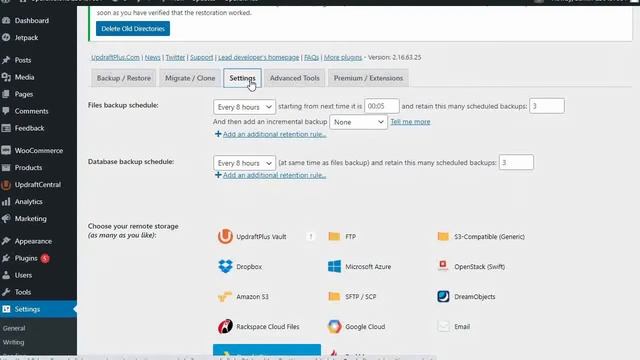Focus the database retained backups count field
The image size is (640, 360).
pos(516,162)
